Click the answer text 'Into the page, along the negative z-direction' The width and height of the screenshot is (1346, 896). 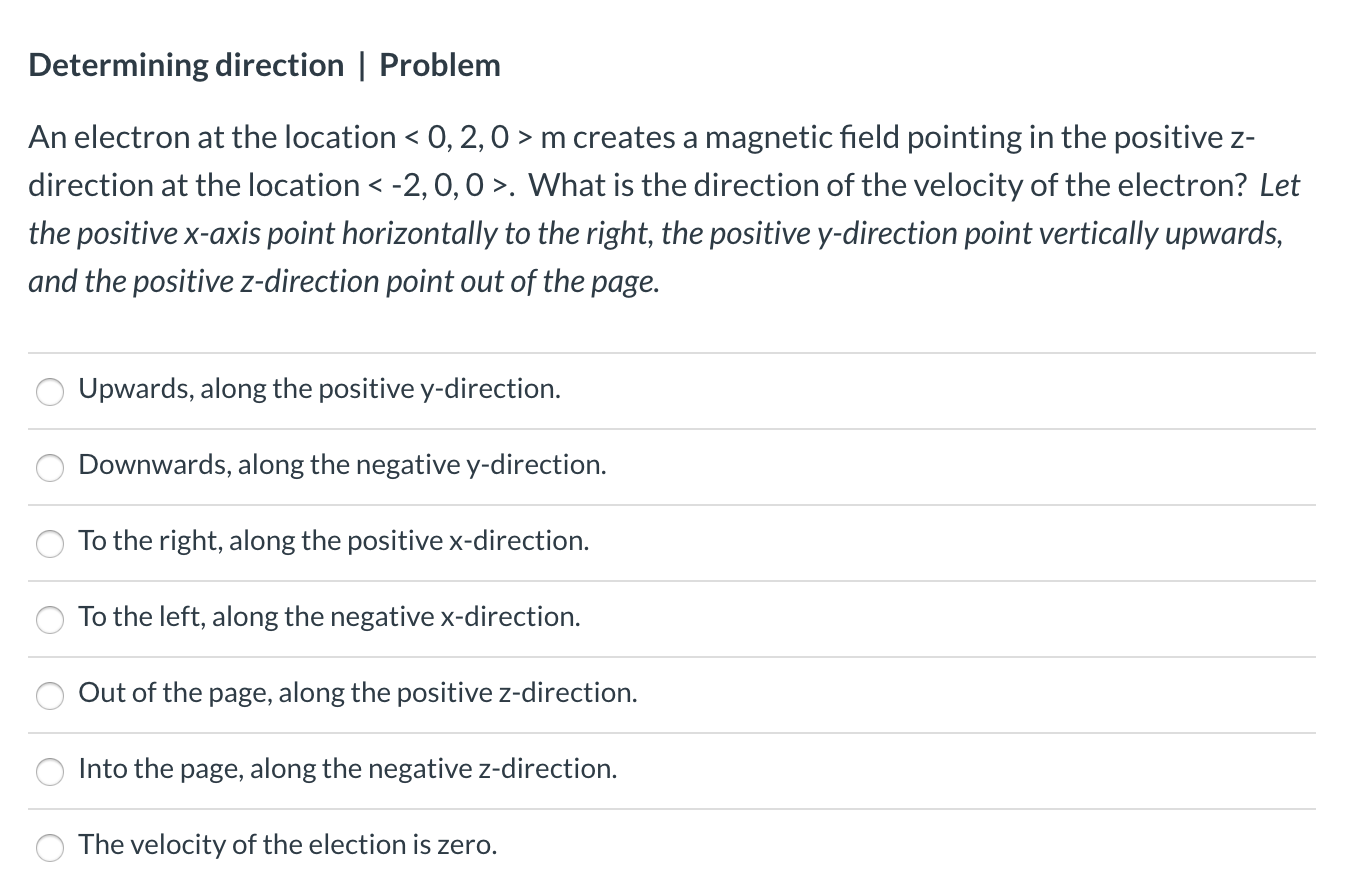click(x=348, y=770)
